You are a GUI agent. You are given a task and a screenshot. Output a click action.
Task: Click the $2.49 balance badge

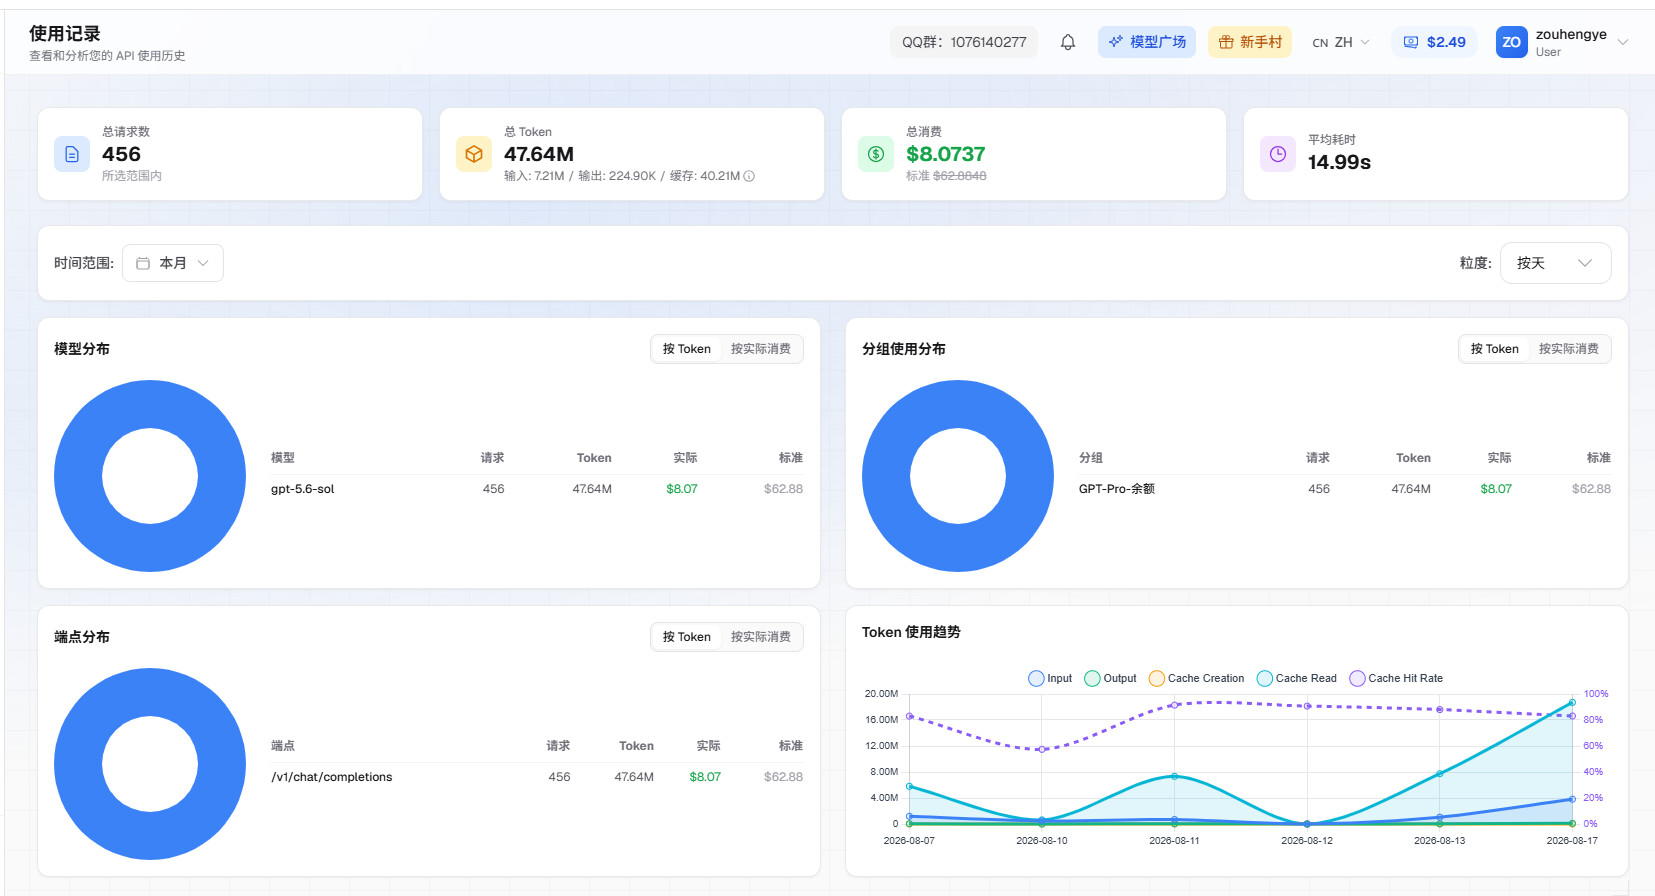click(1434, 42)
